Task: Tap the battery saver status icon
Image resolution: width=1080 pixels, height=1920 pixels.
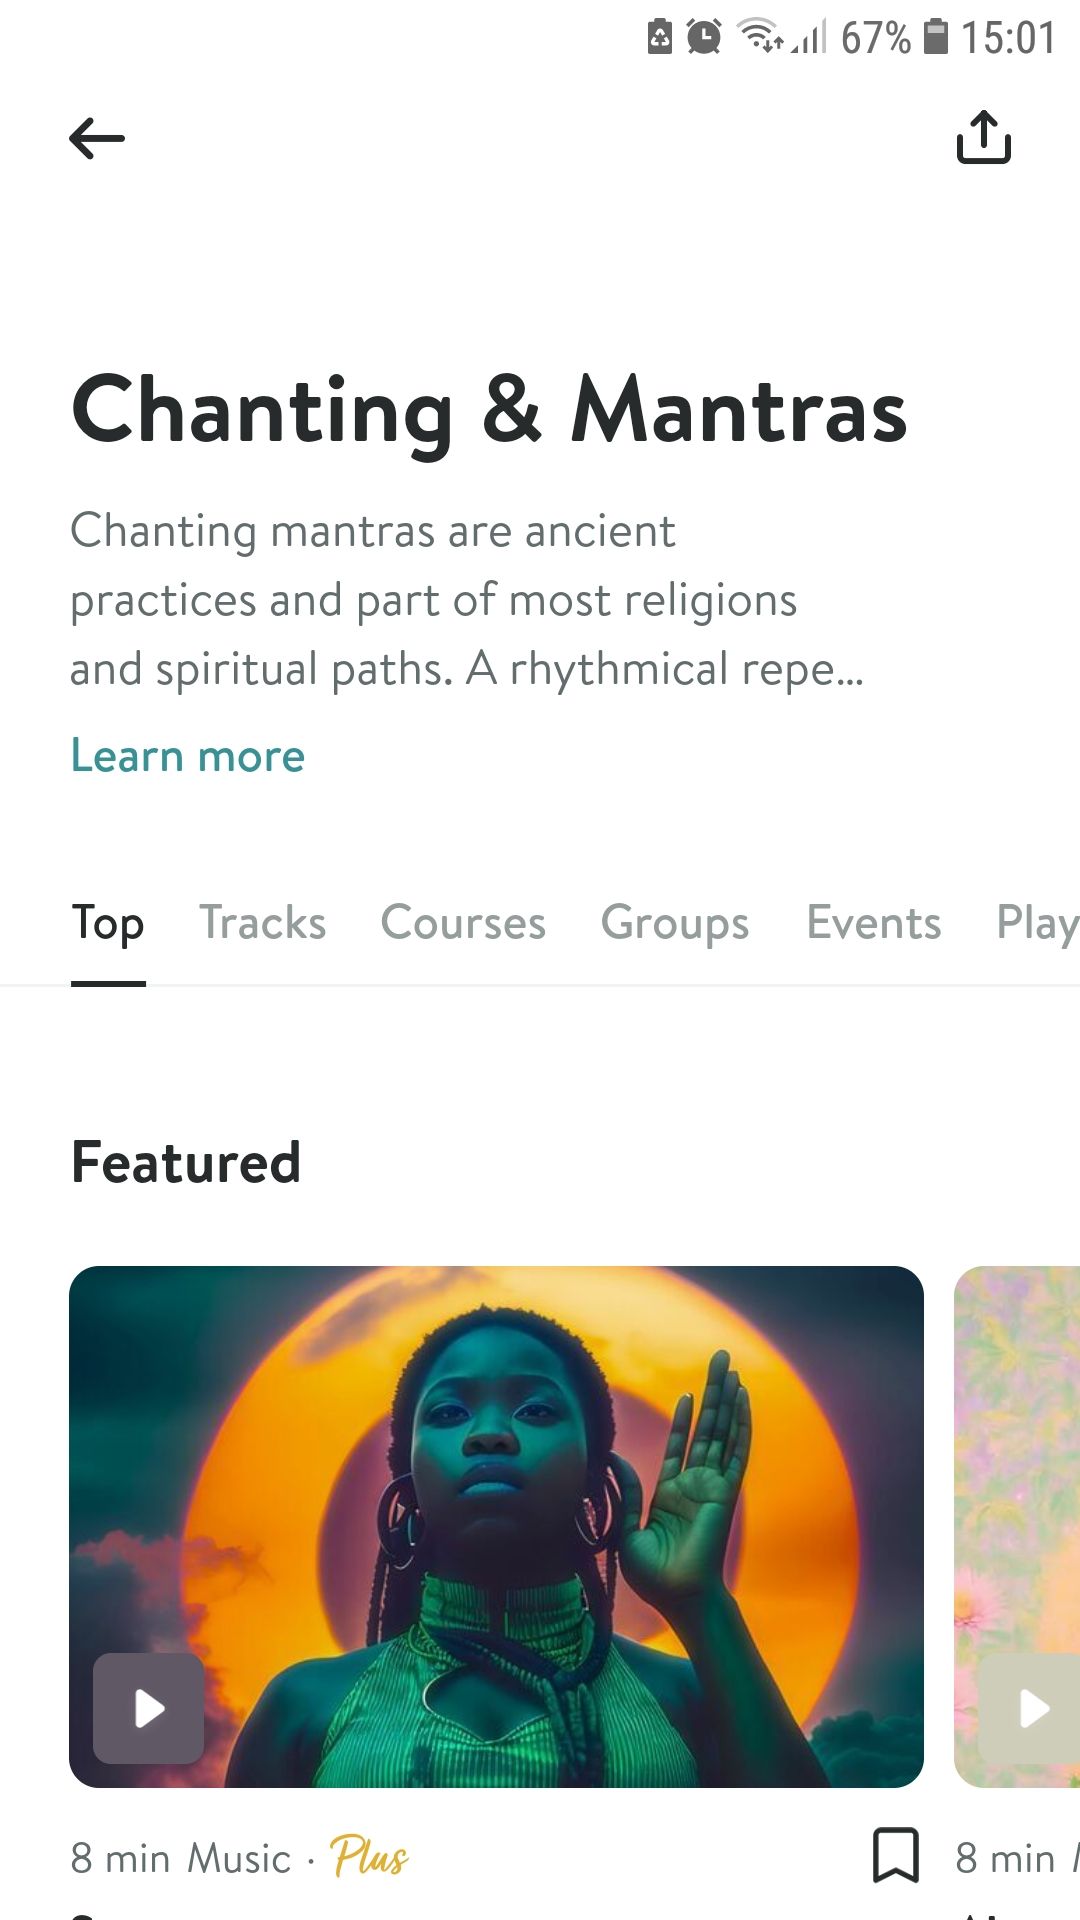Action: click(x=660, y=37)
